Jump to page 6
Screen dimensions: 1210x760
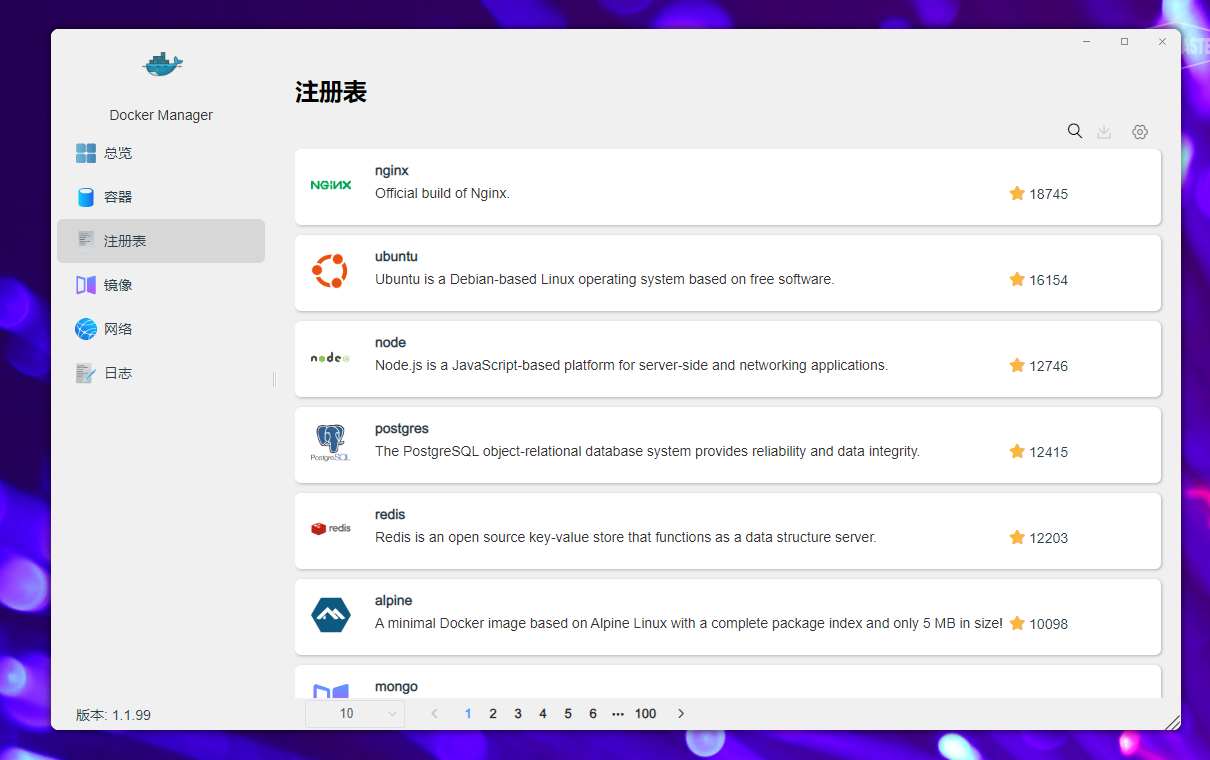tap(593, 713)
